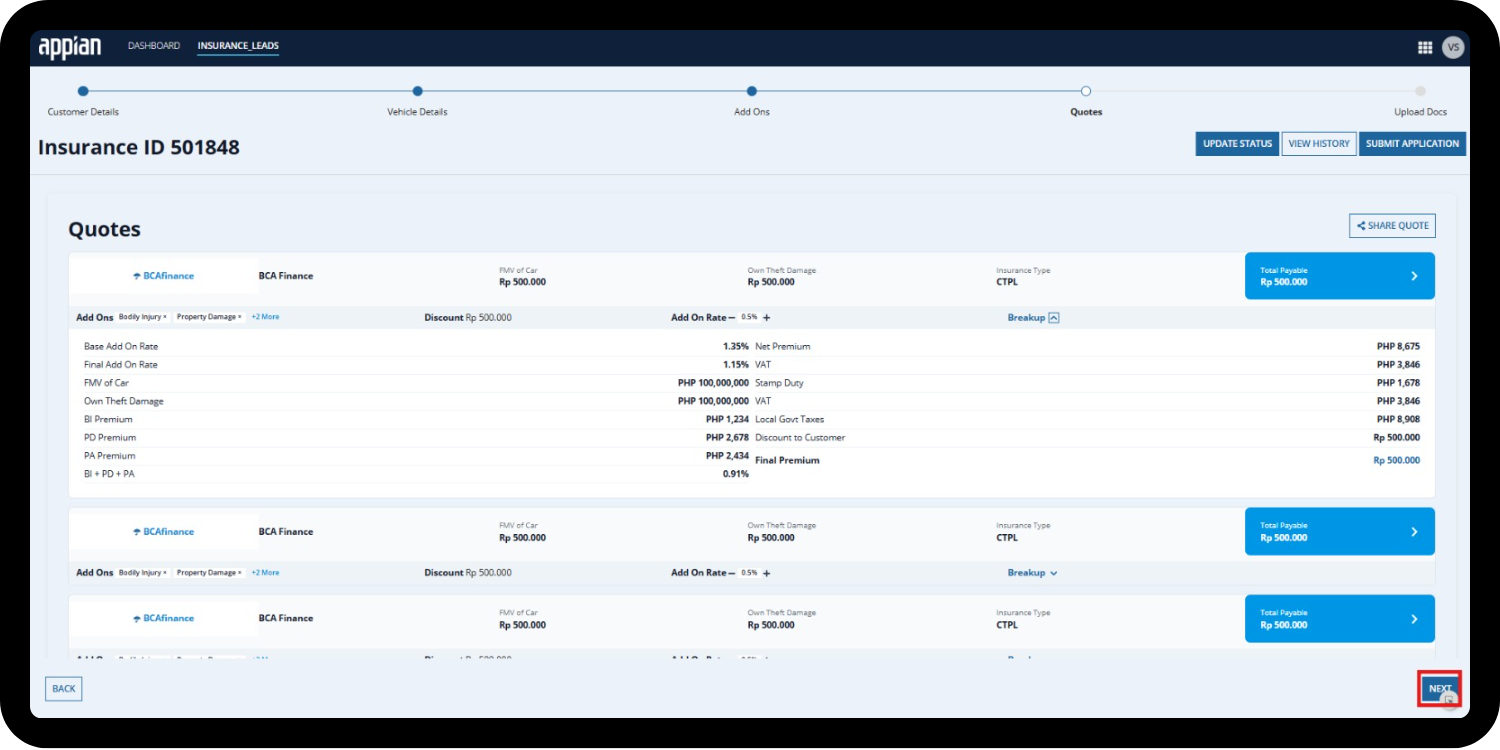Remove Property Damage add-on in second quote
The width and height of the screenshot is (1500, 750).
[x=240, y=573]
